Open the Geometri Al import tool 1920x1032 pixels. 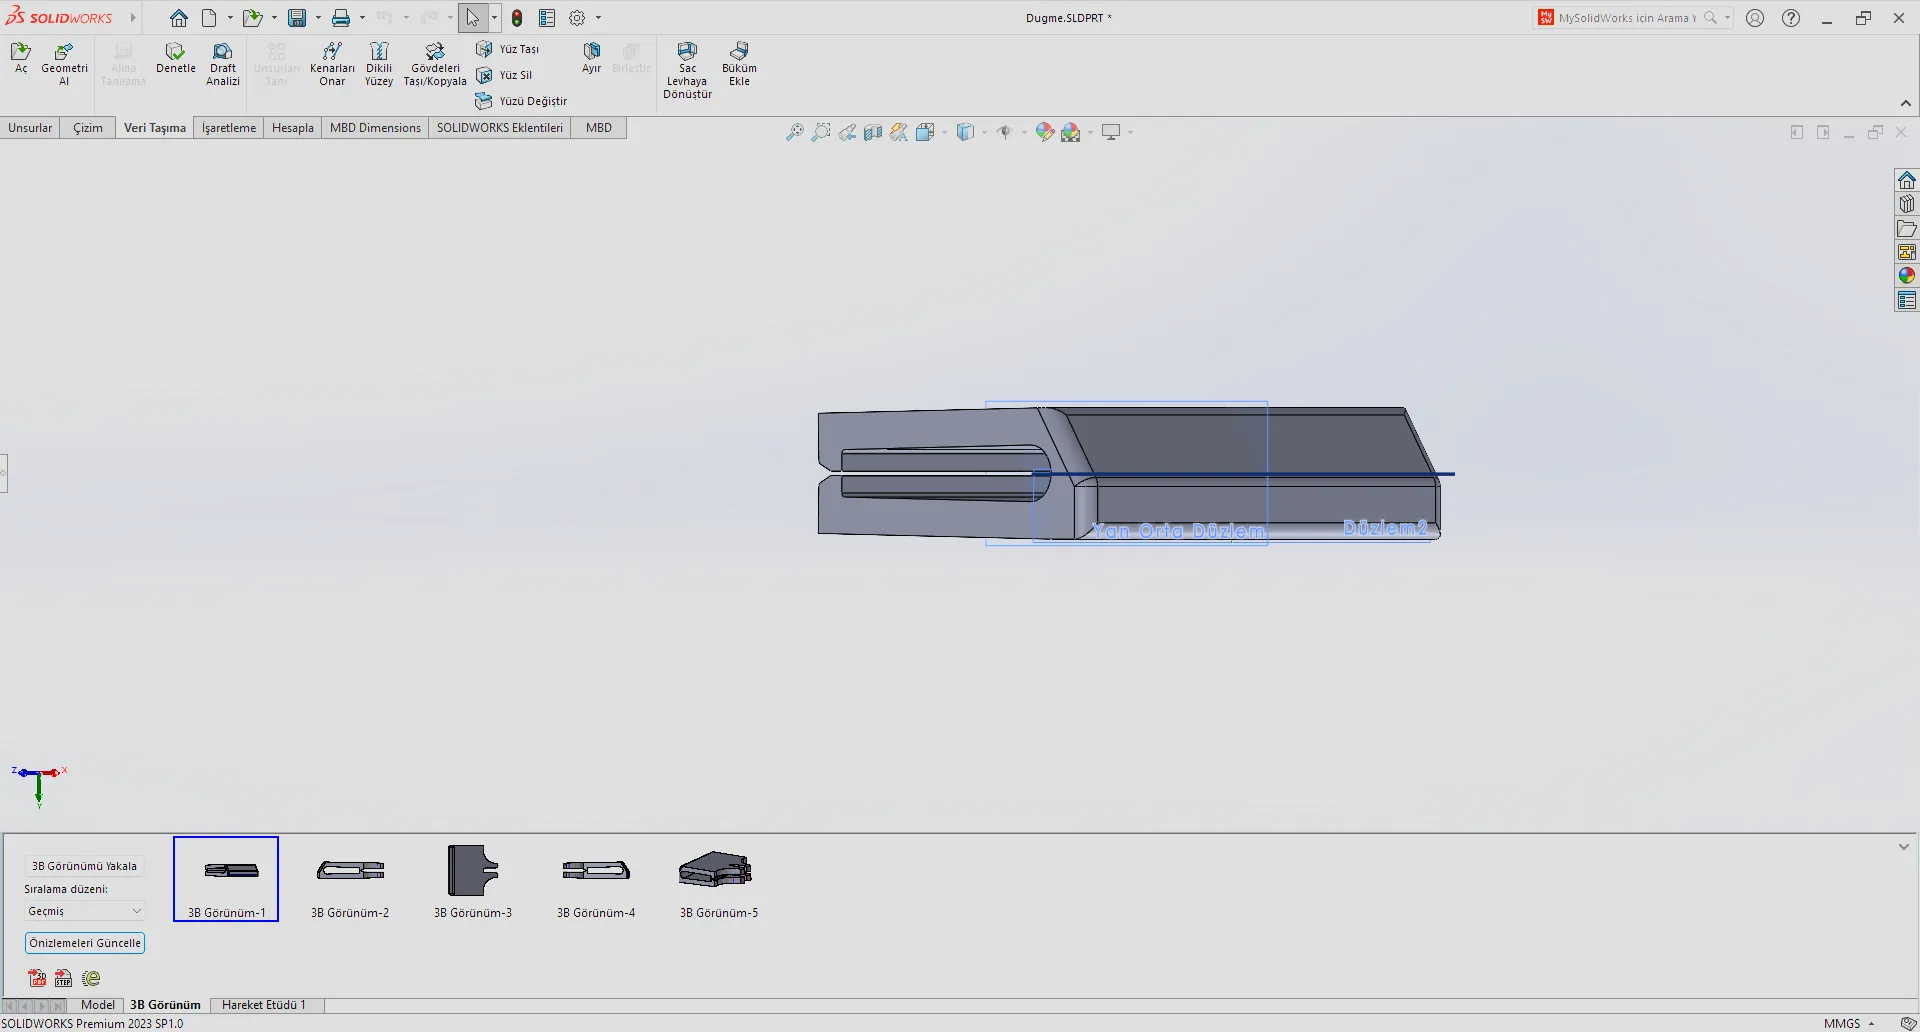pos(64,64)
